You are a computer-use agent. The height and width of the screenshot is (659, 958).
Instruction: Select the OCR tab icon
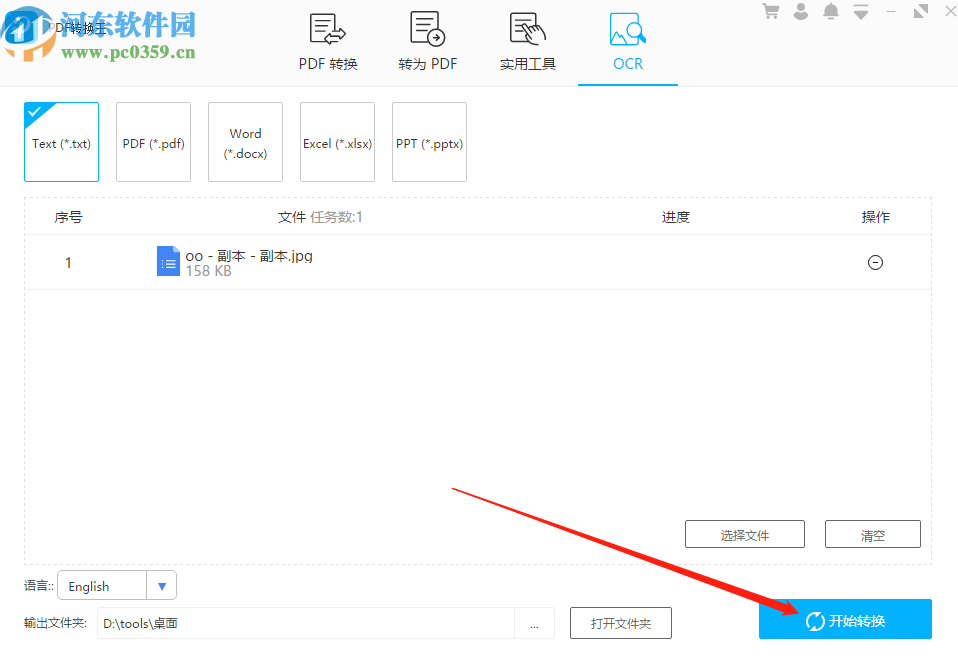(628, 31)
